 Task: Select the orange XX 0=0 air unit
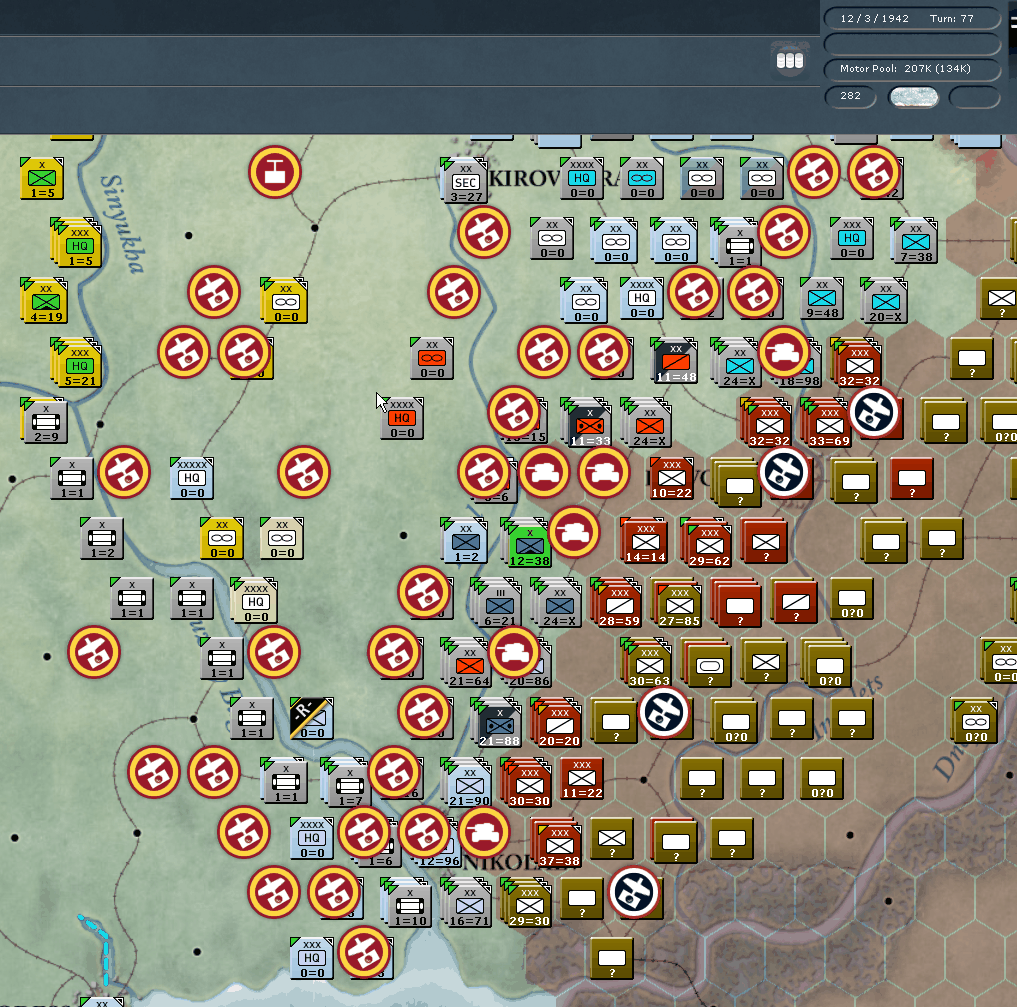432,358
